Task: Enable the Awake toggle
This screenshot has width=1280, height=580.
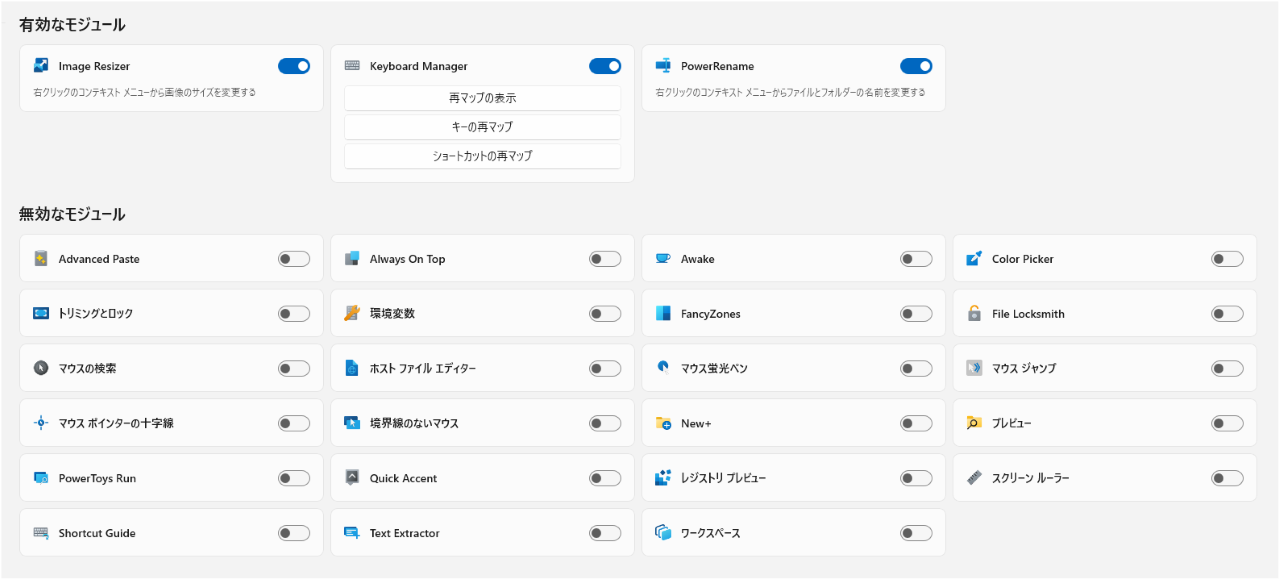Action: coord(916,259)
